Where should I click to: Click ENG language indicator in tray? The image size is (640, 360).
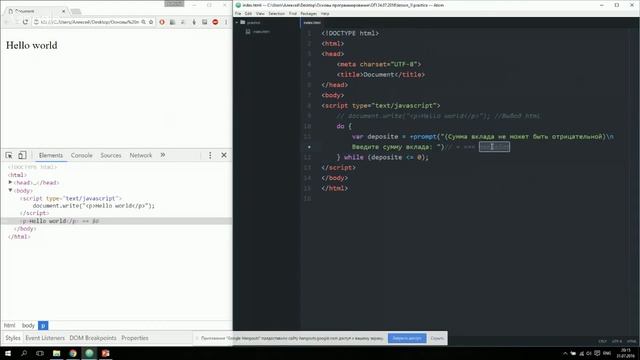click(607, 353)
